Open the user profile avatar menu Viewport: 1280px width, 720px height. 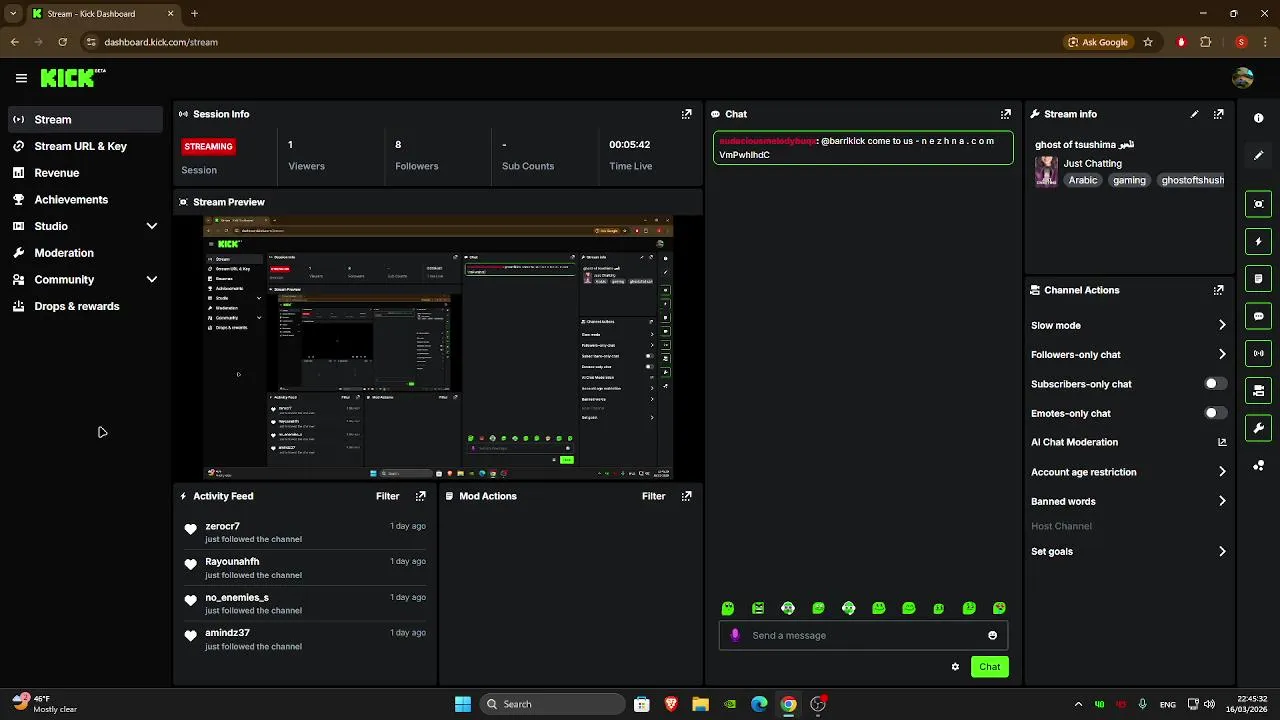pos(1243,78)
